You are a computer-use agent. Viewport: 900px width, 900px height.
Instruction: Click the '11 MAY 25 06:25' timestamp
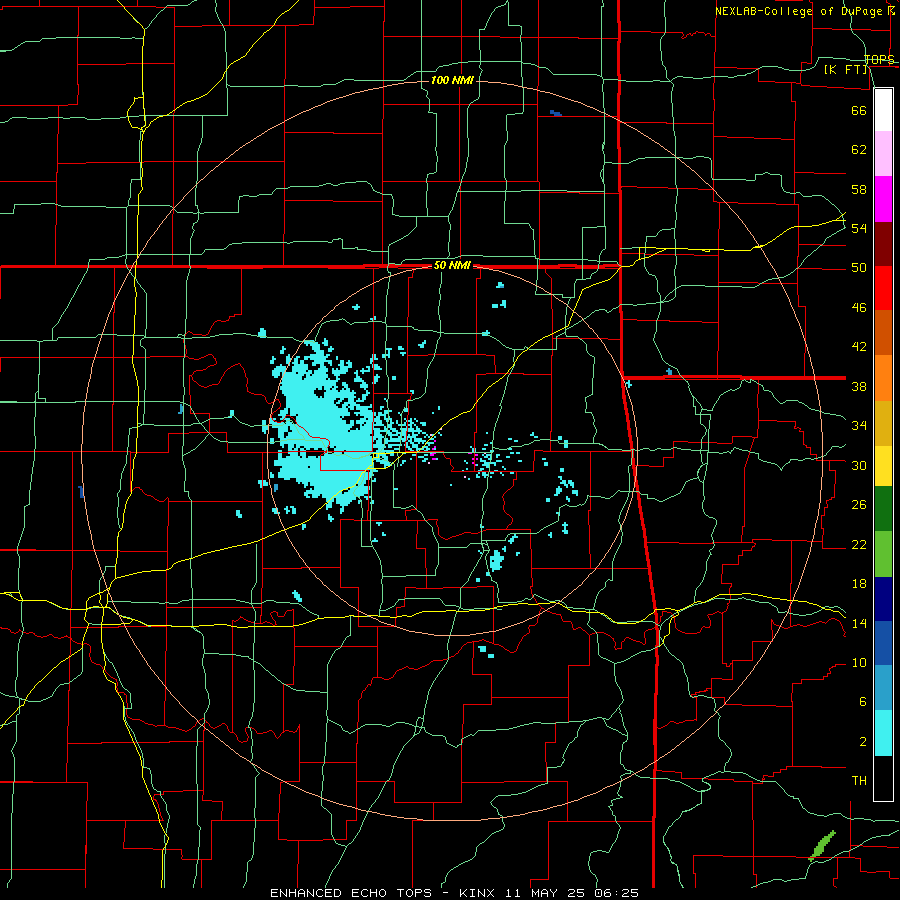click(x=572, y=893)
